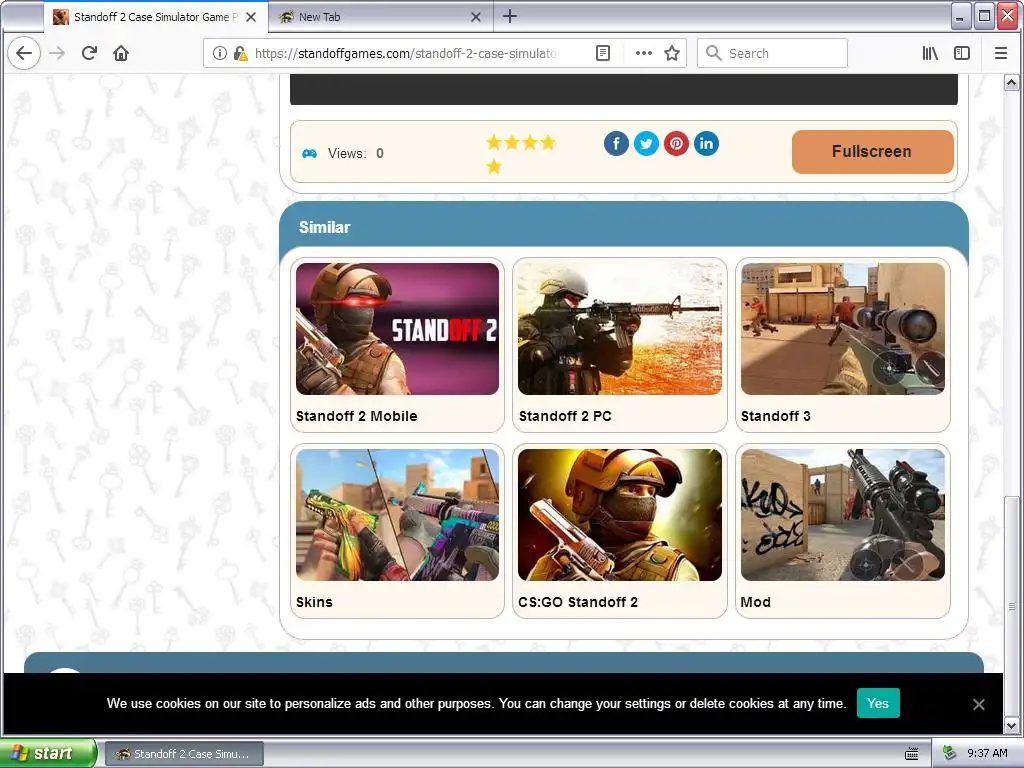This screenshot has height=768, width=1024.
Task: Show site information icon in address bar
Action: pos(220,53)
